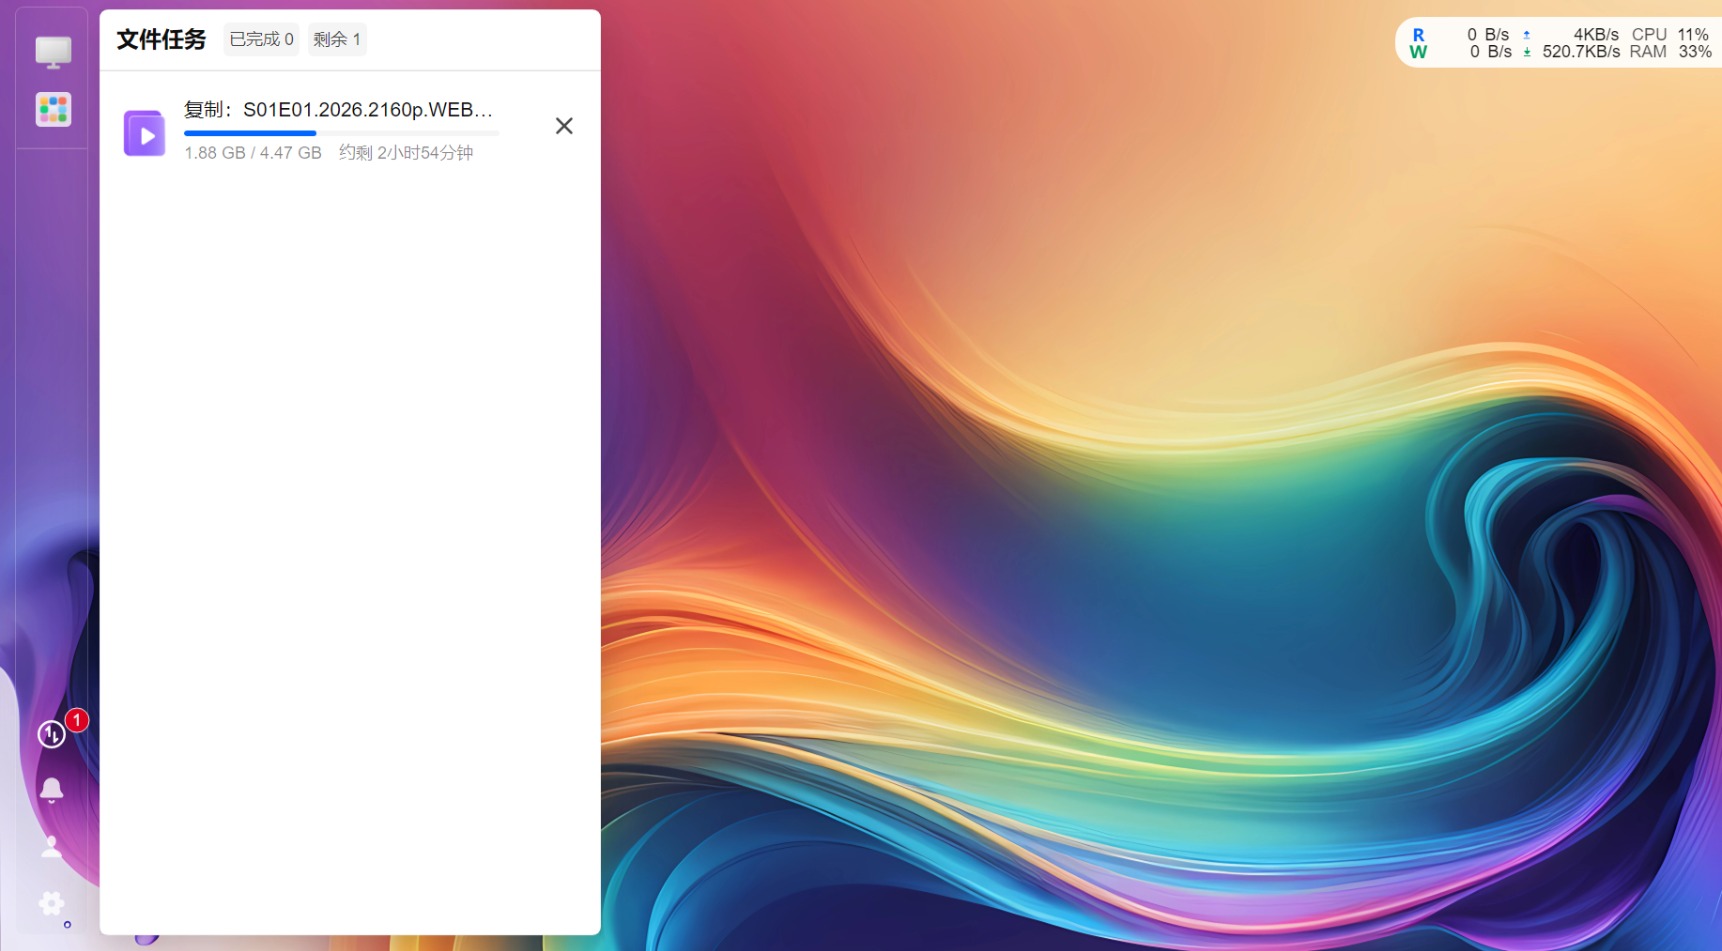Click the 复制: S01E01.2026.2160p.WEB... file name
The width and height of the screenshot is (1722, 951).
tap(338, 110)
